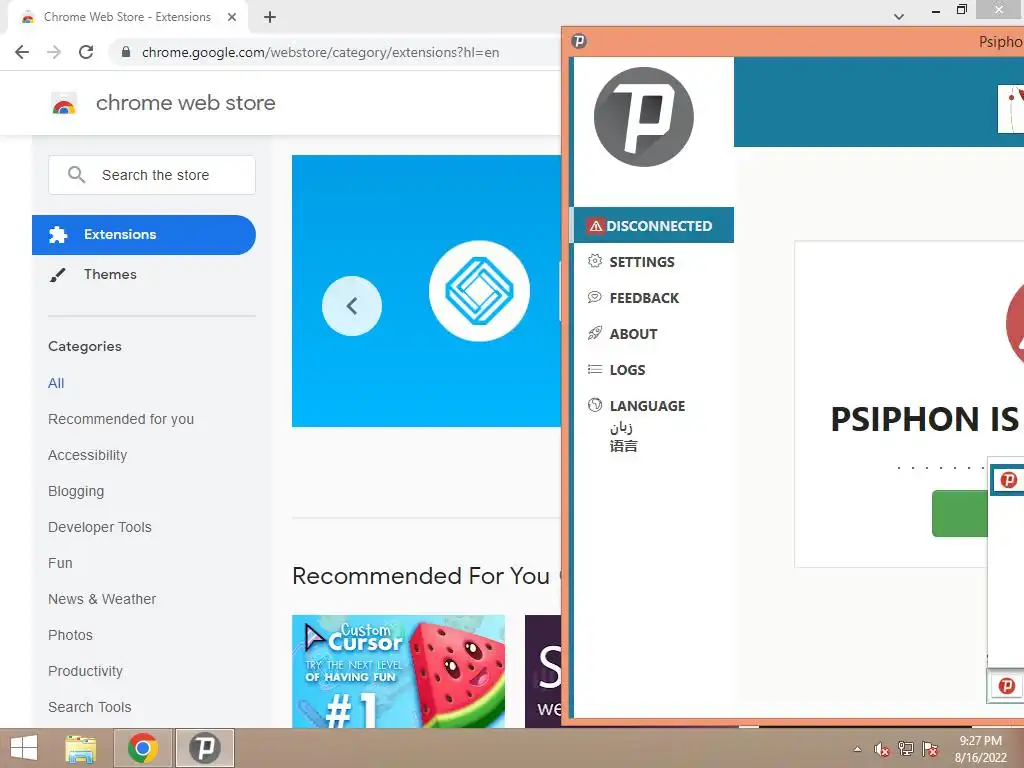Open the Custom Cursor extension card

398,671
